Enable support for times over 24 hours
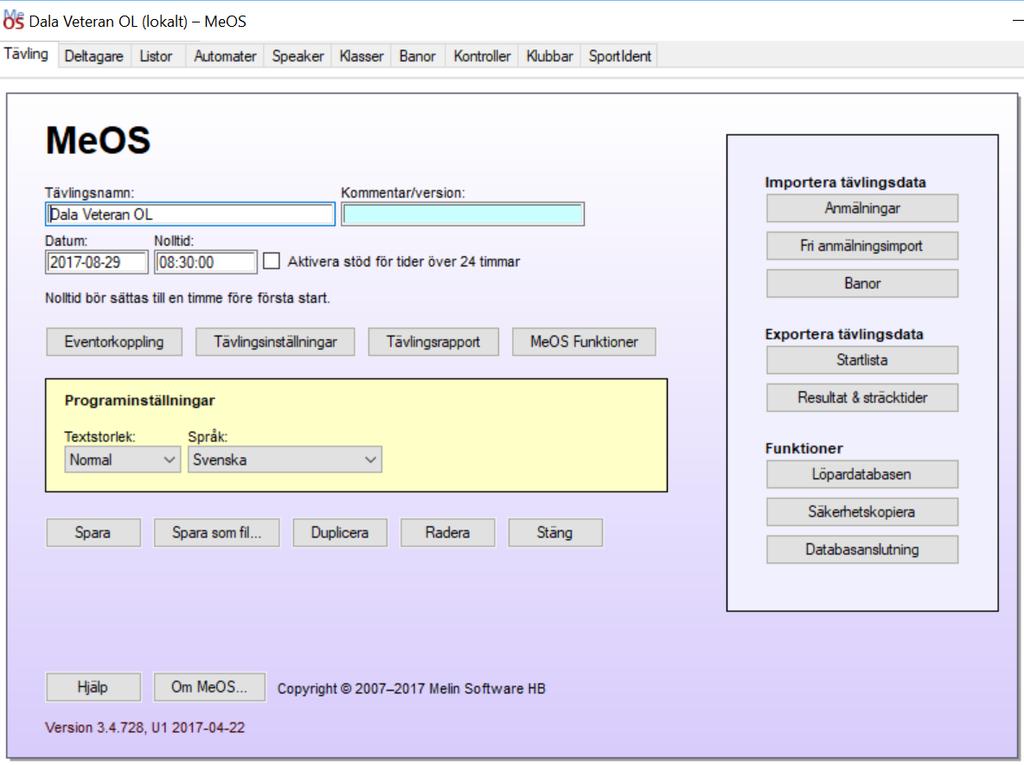 [x=272, y=261]
